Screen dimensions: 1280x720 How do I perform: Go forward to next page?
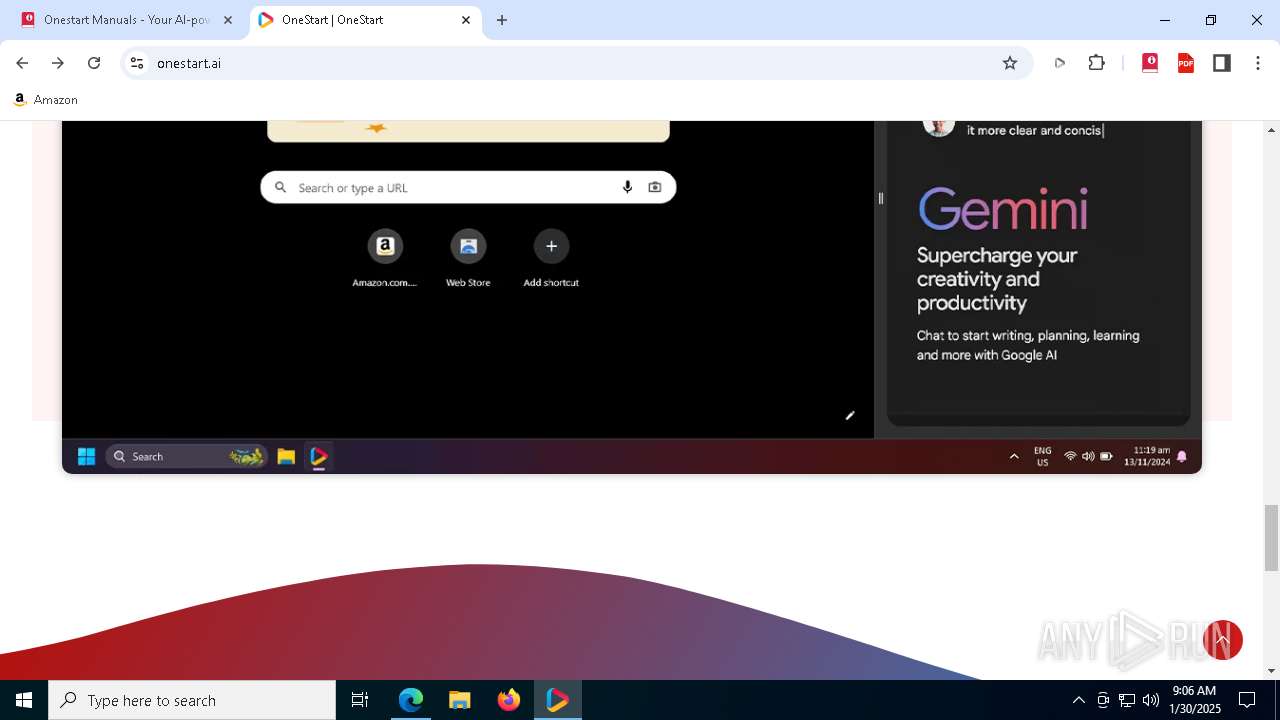[x=58, y=63]
